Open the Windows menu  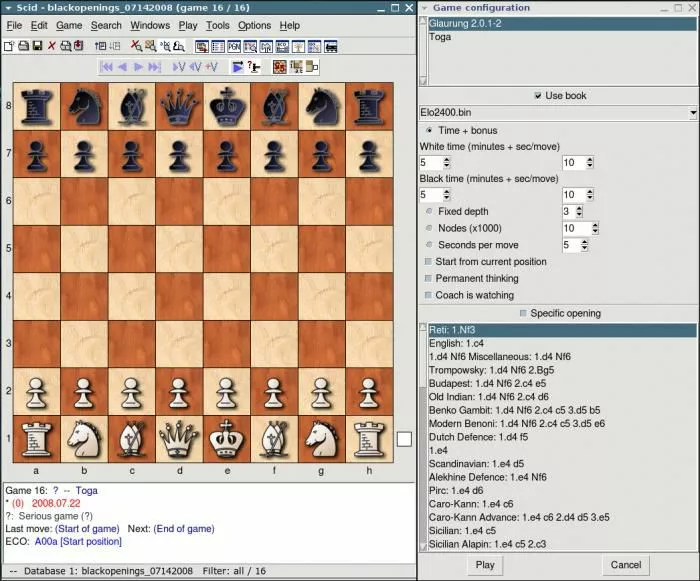click(x=150, y=25)
